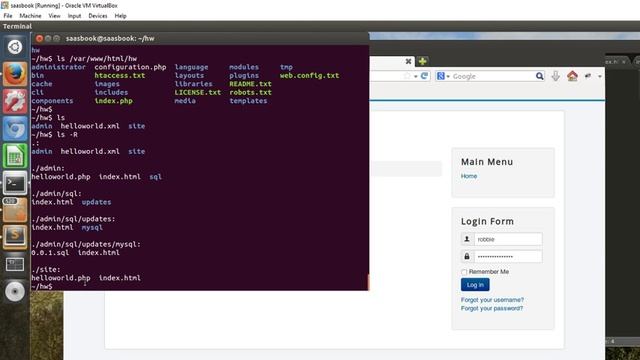Launch Chromium browser from the dock
This screenshot has width=640, height=360.
[15, 129]
